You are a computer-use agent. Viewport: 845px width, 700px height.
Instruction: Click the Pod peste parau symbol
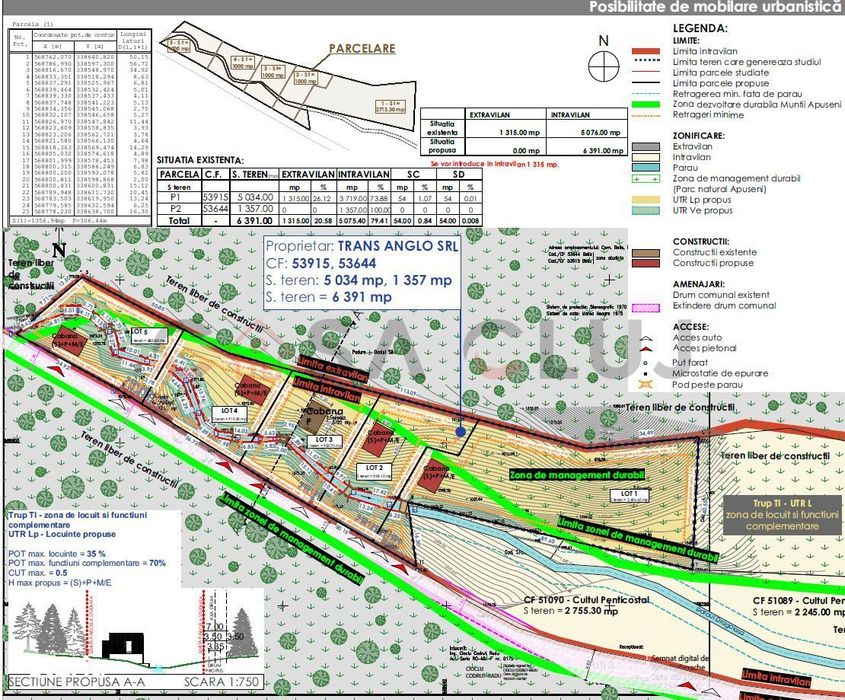tap(646, 385)
